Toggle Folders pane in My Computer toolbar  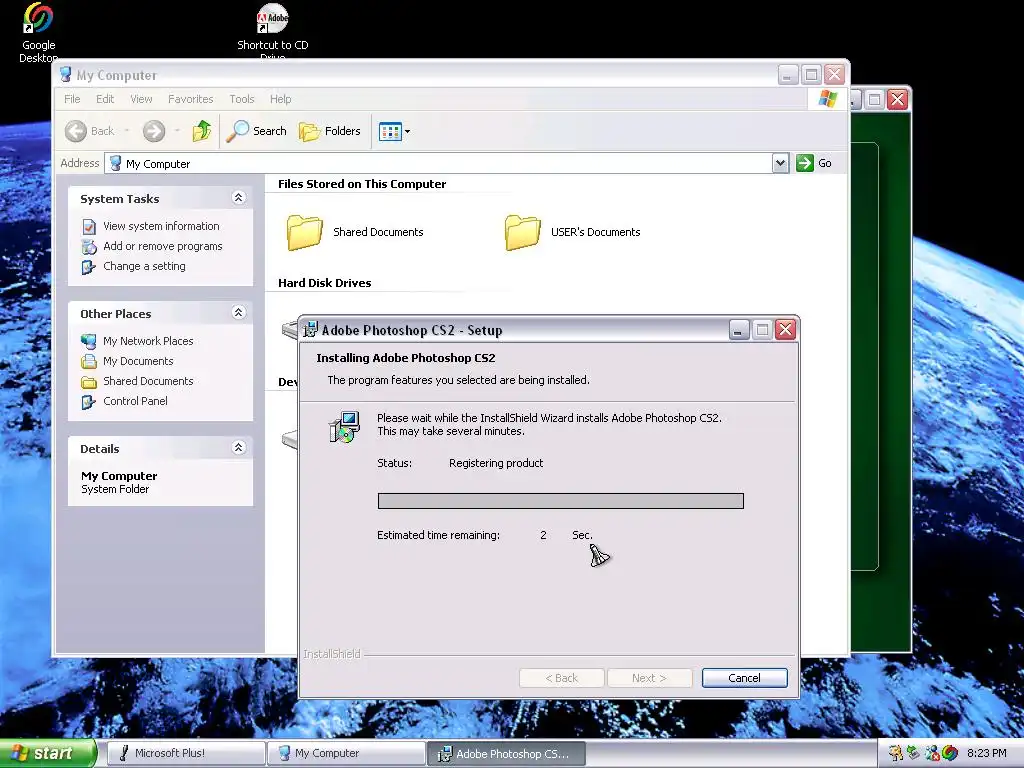[330, 131]
